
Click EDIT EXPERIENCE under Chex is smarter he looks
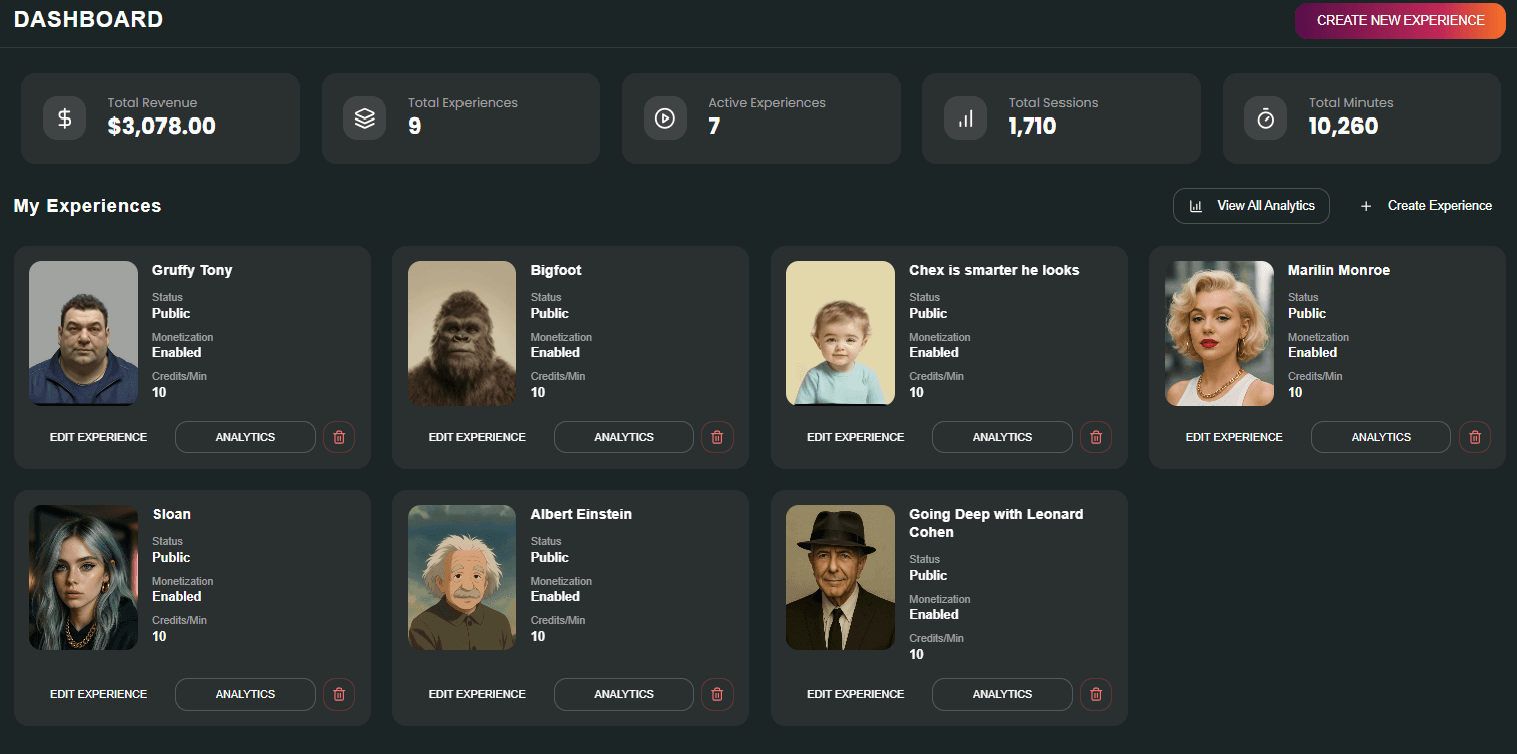tap(856, 436)
